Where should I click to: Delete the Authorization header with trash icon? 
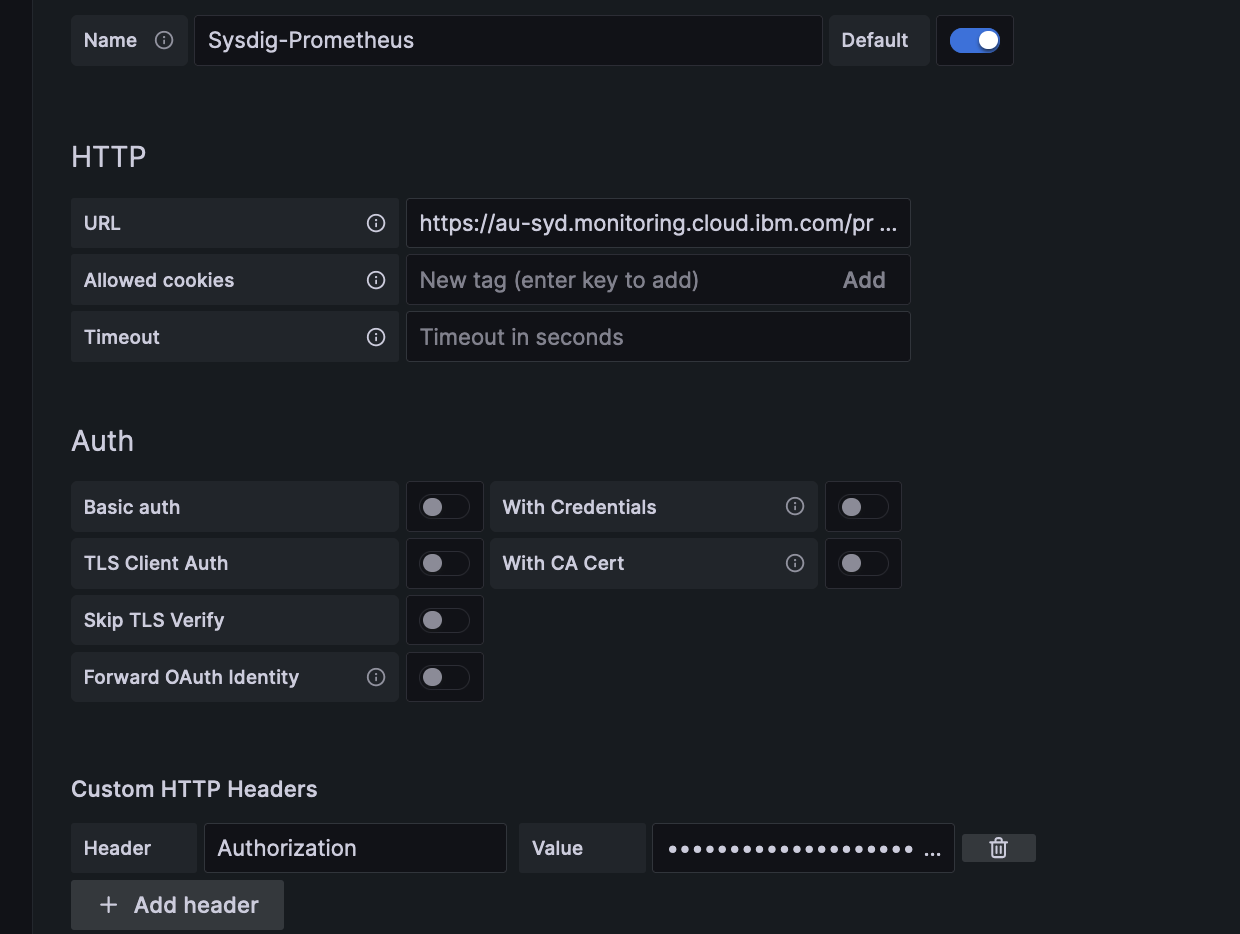[998, 848]
